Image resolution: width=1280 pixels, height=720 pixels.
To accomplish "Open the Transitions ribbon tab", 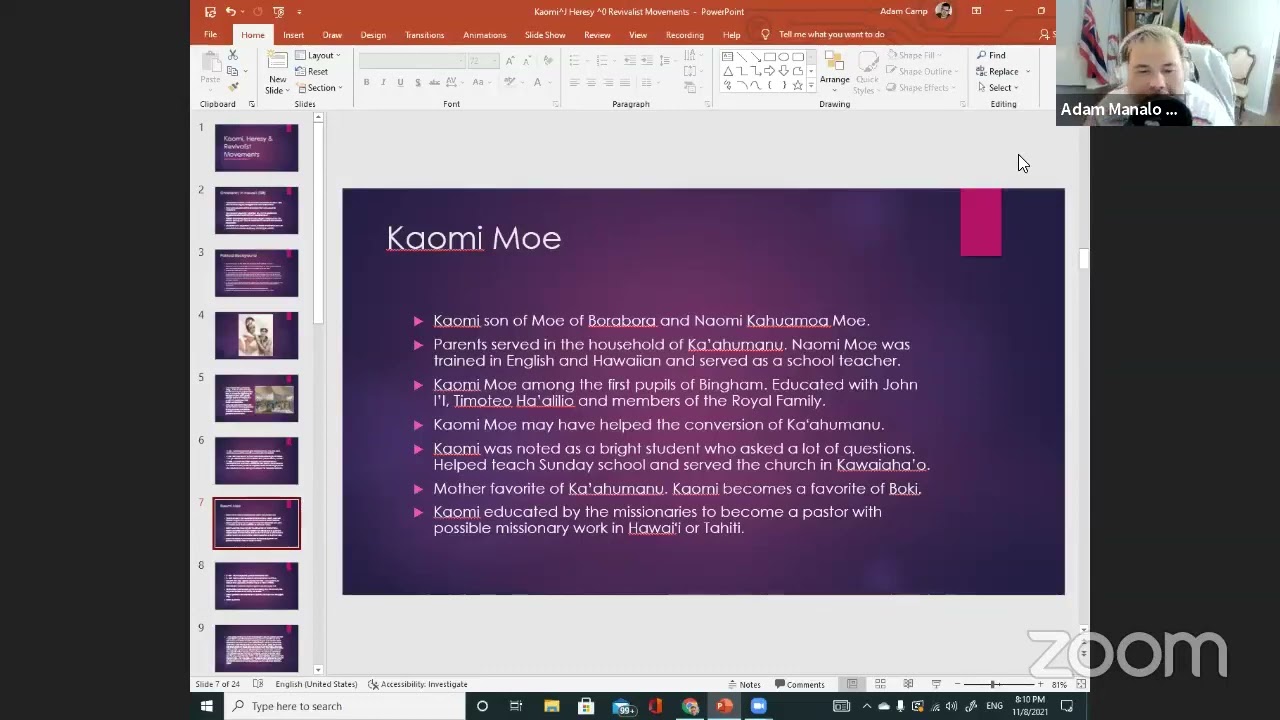I will [x=424, y=35].
